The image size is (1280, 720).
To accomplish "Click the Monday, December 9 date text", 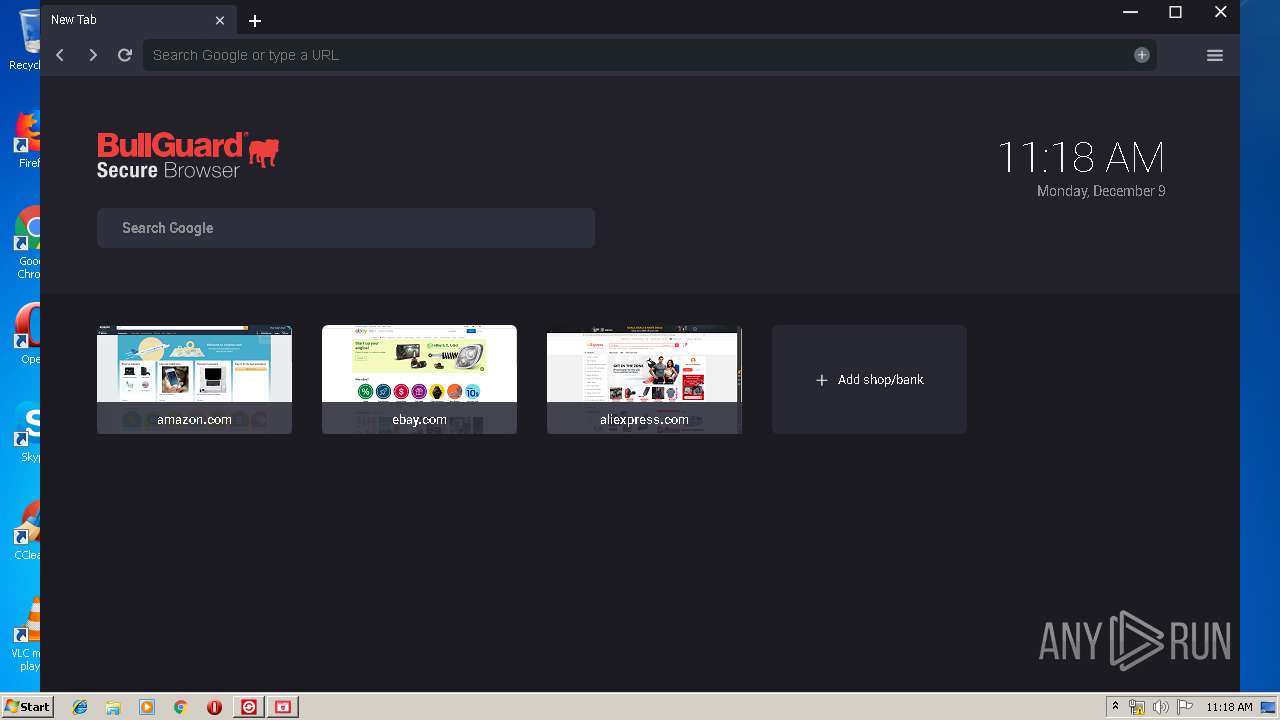I will [x=1101, y=191].
